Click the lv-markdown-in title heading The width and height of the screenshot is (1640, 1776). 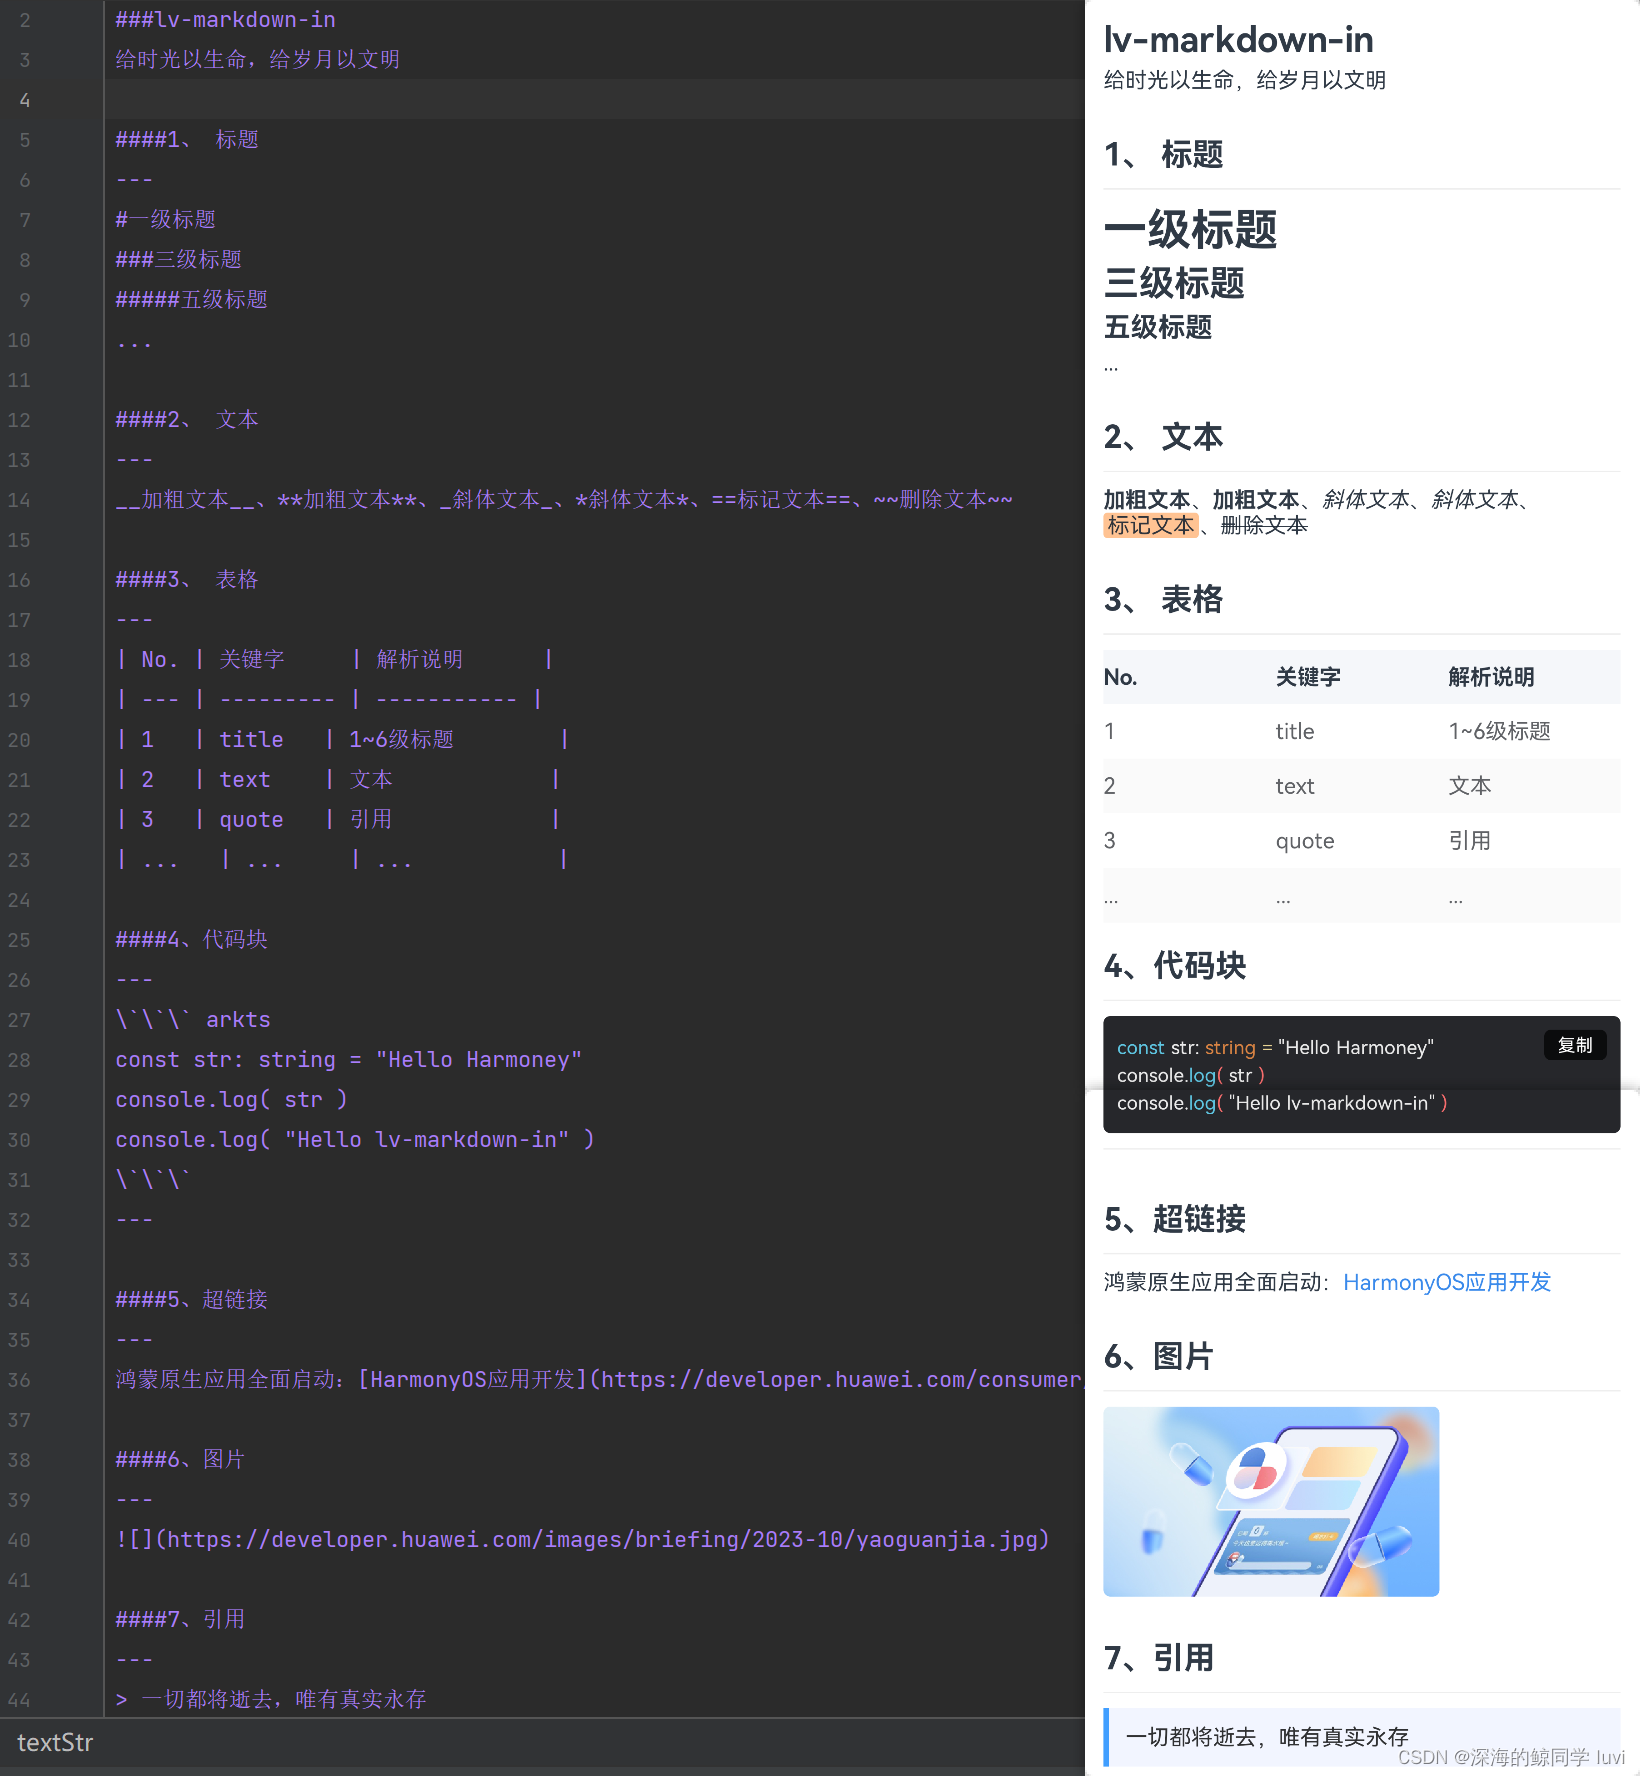pyautogui.click(x=1238, y=40)
